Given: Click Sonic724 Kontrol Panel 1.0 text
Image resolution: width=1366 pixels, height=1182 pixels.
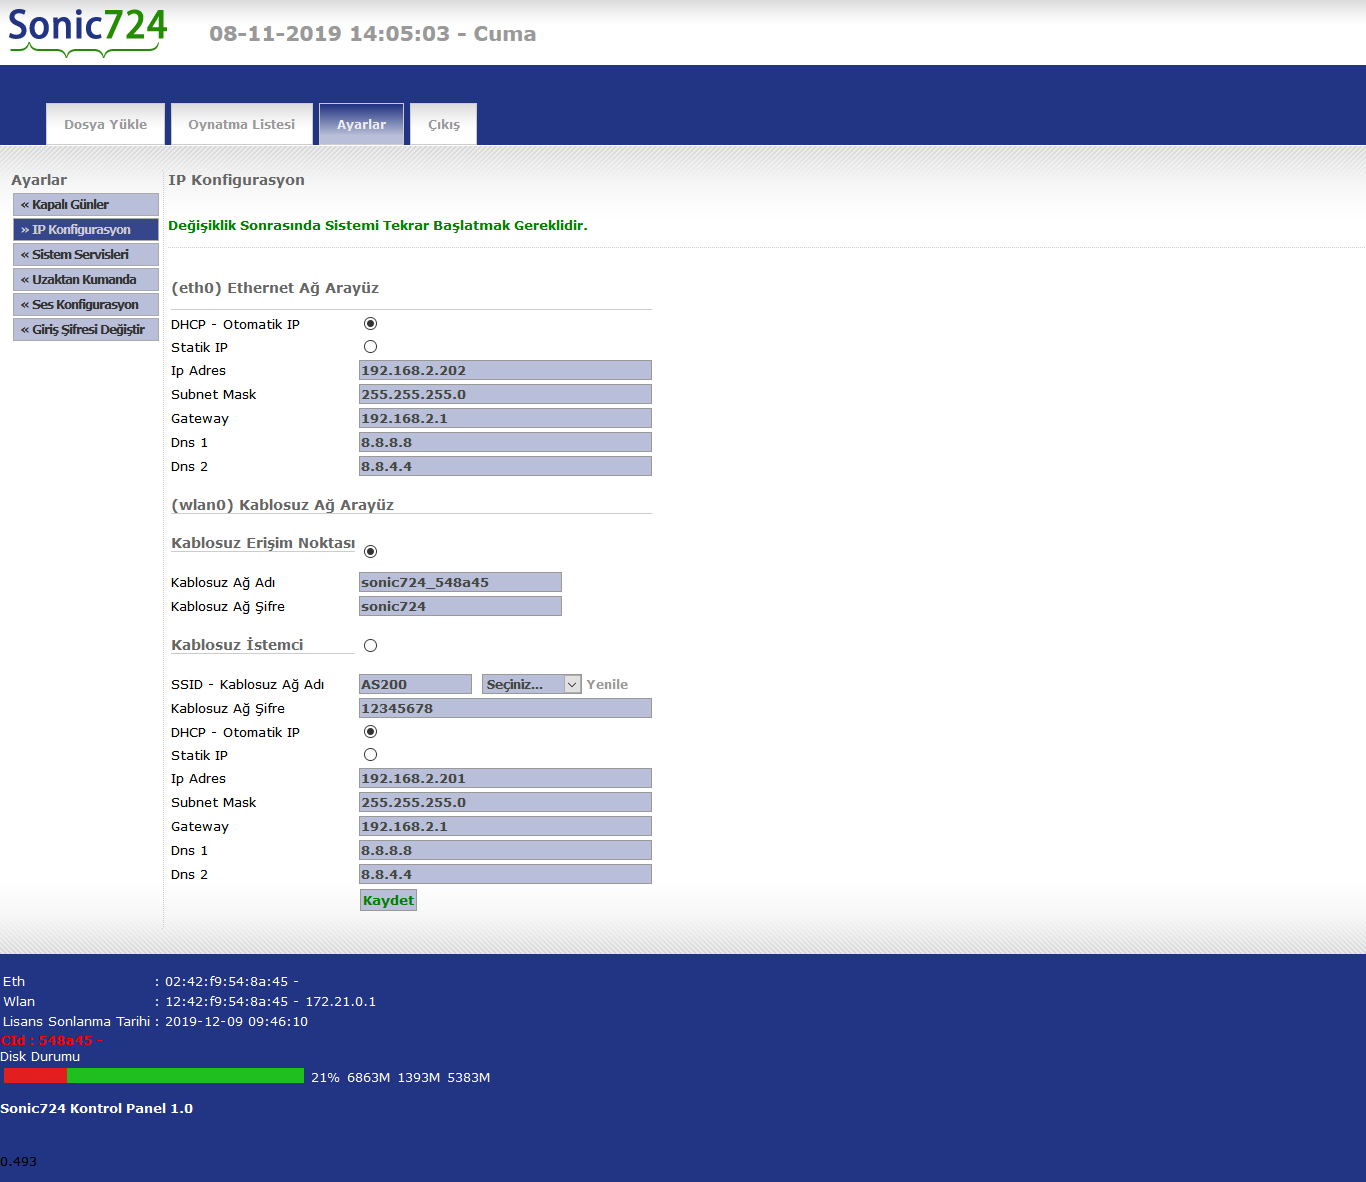Looking at the screenshot, I should point(96,1108).
